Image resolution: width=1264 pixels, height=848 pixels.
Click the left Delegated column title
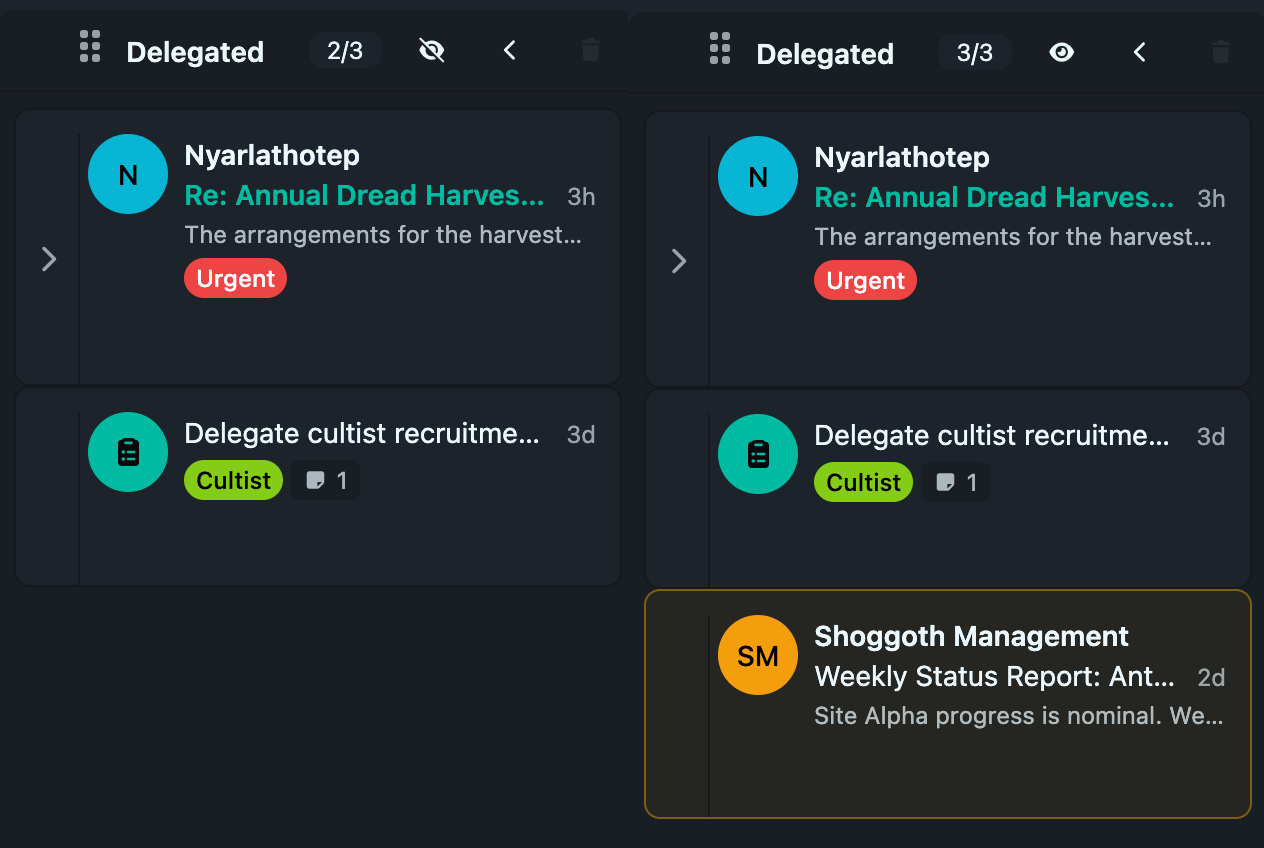195,52
